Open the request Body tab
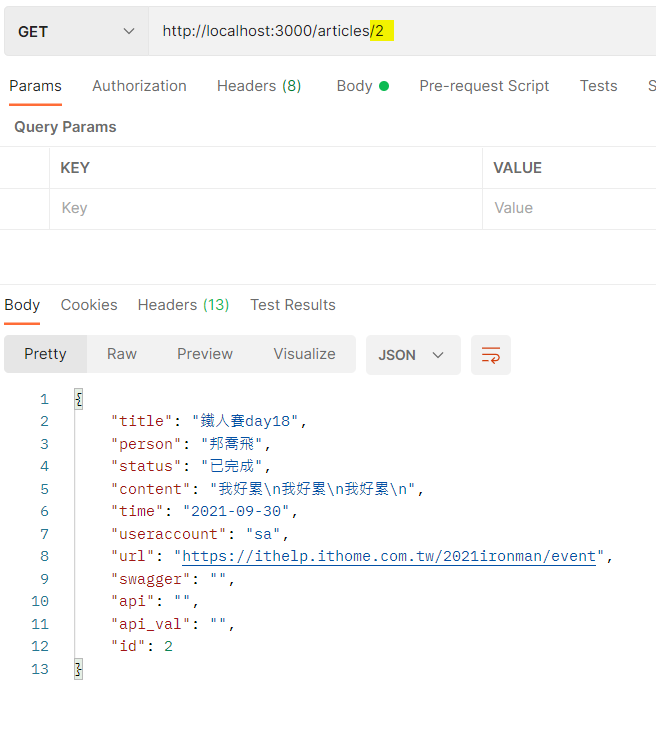The height and width of the screenshot is (734, 656). coord(362,86)
